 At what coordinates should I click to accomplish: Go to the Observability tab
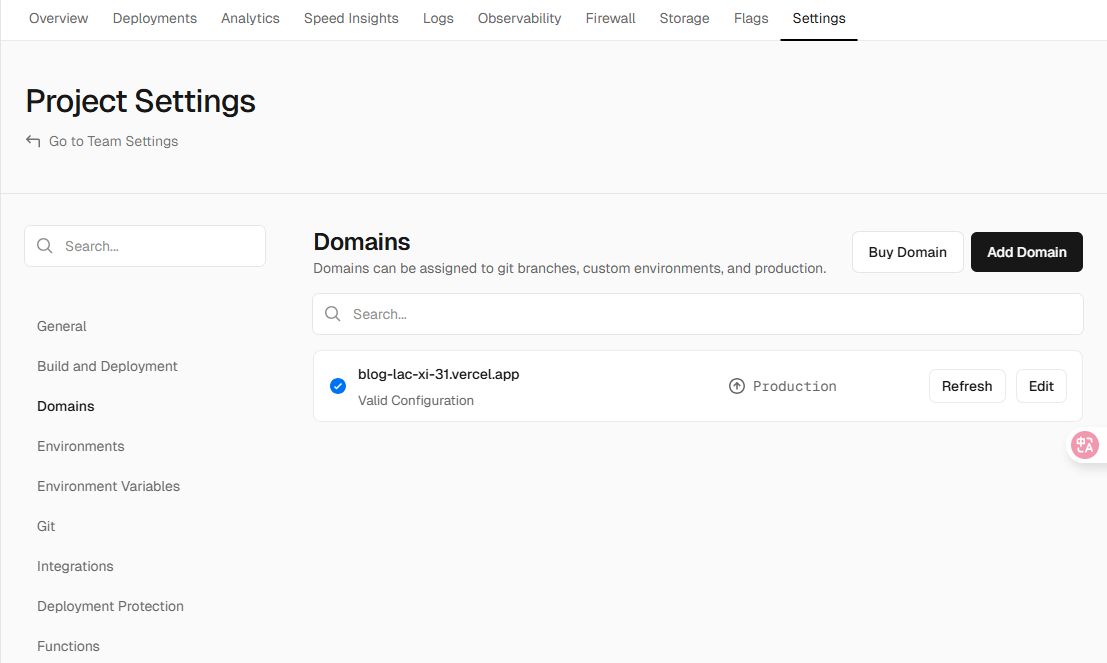(x=519, y=18)
